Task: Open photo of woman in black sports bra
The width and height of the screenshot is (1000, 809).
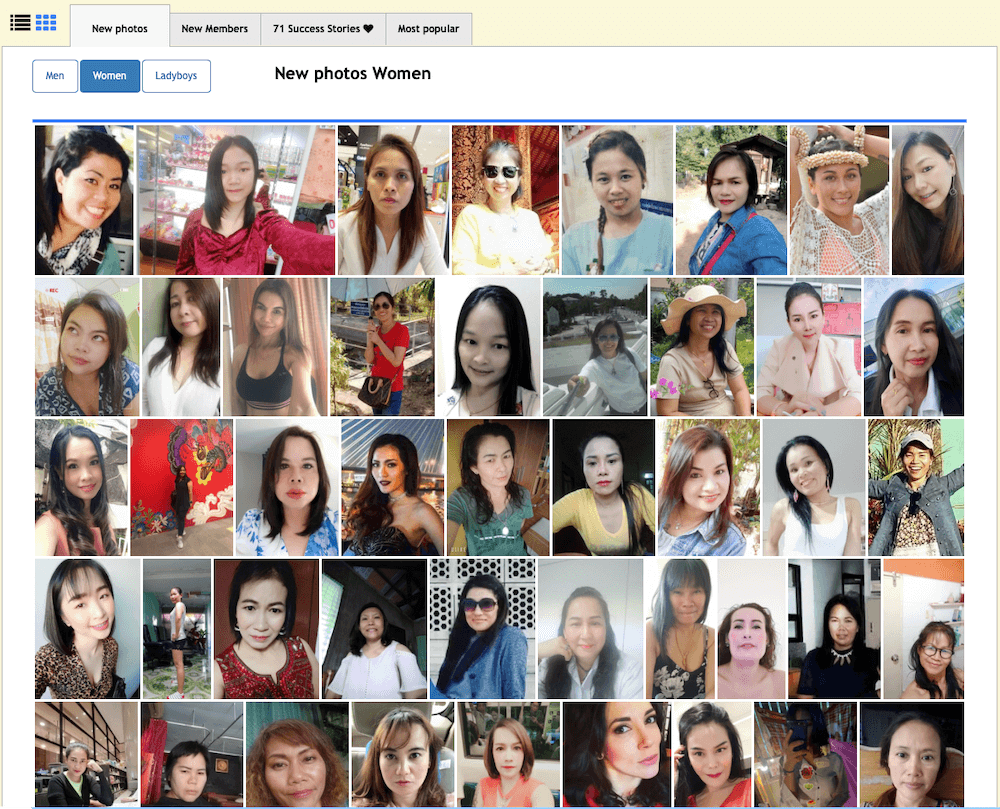Action: pos(275,347)
